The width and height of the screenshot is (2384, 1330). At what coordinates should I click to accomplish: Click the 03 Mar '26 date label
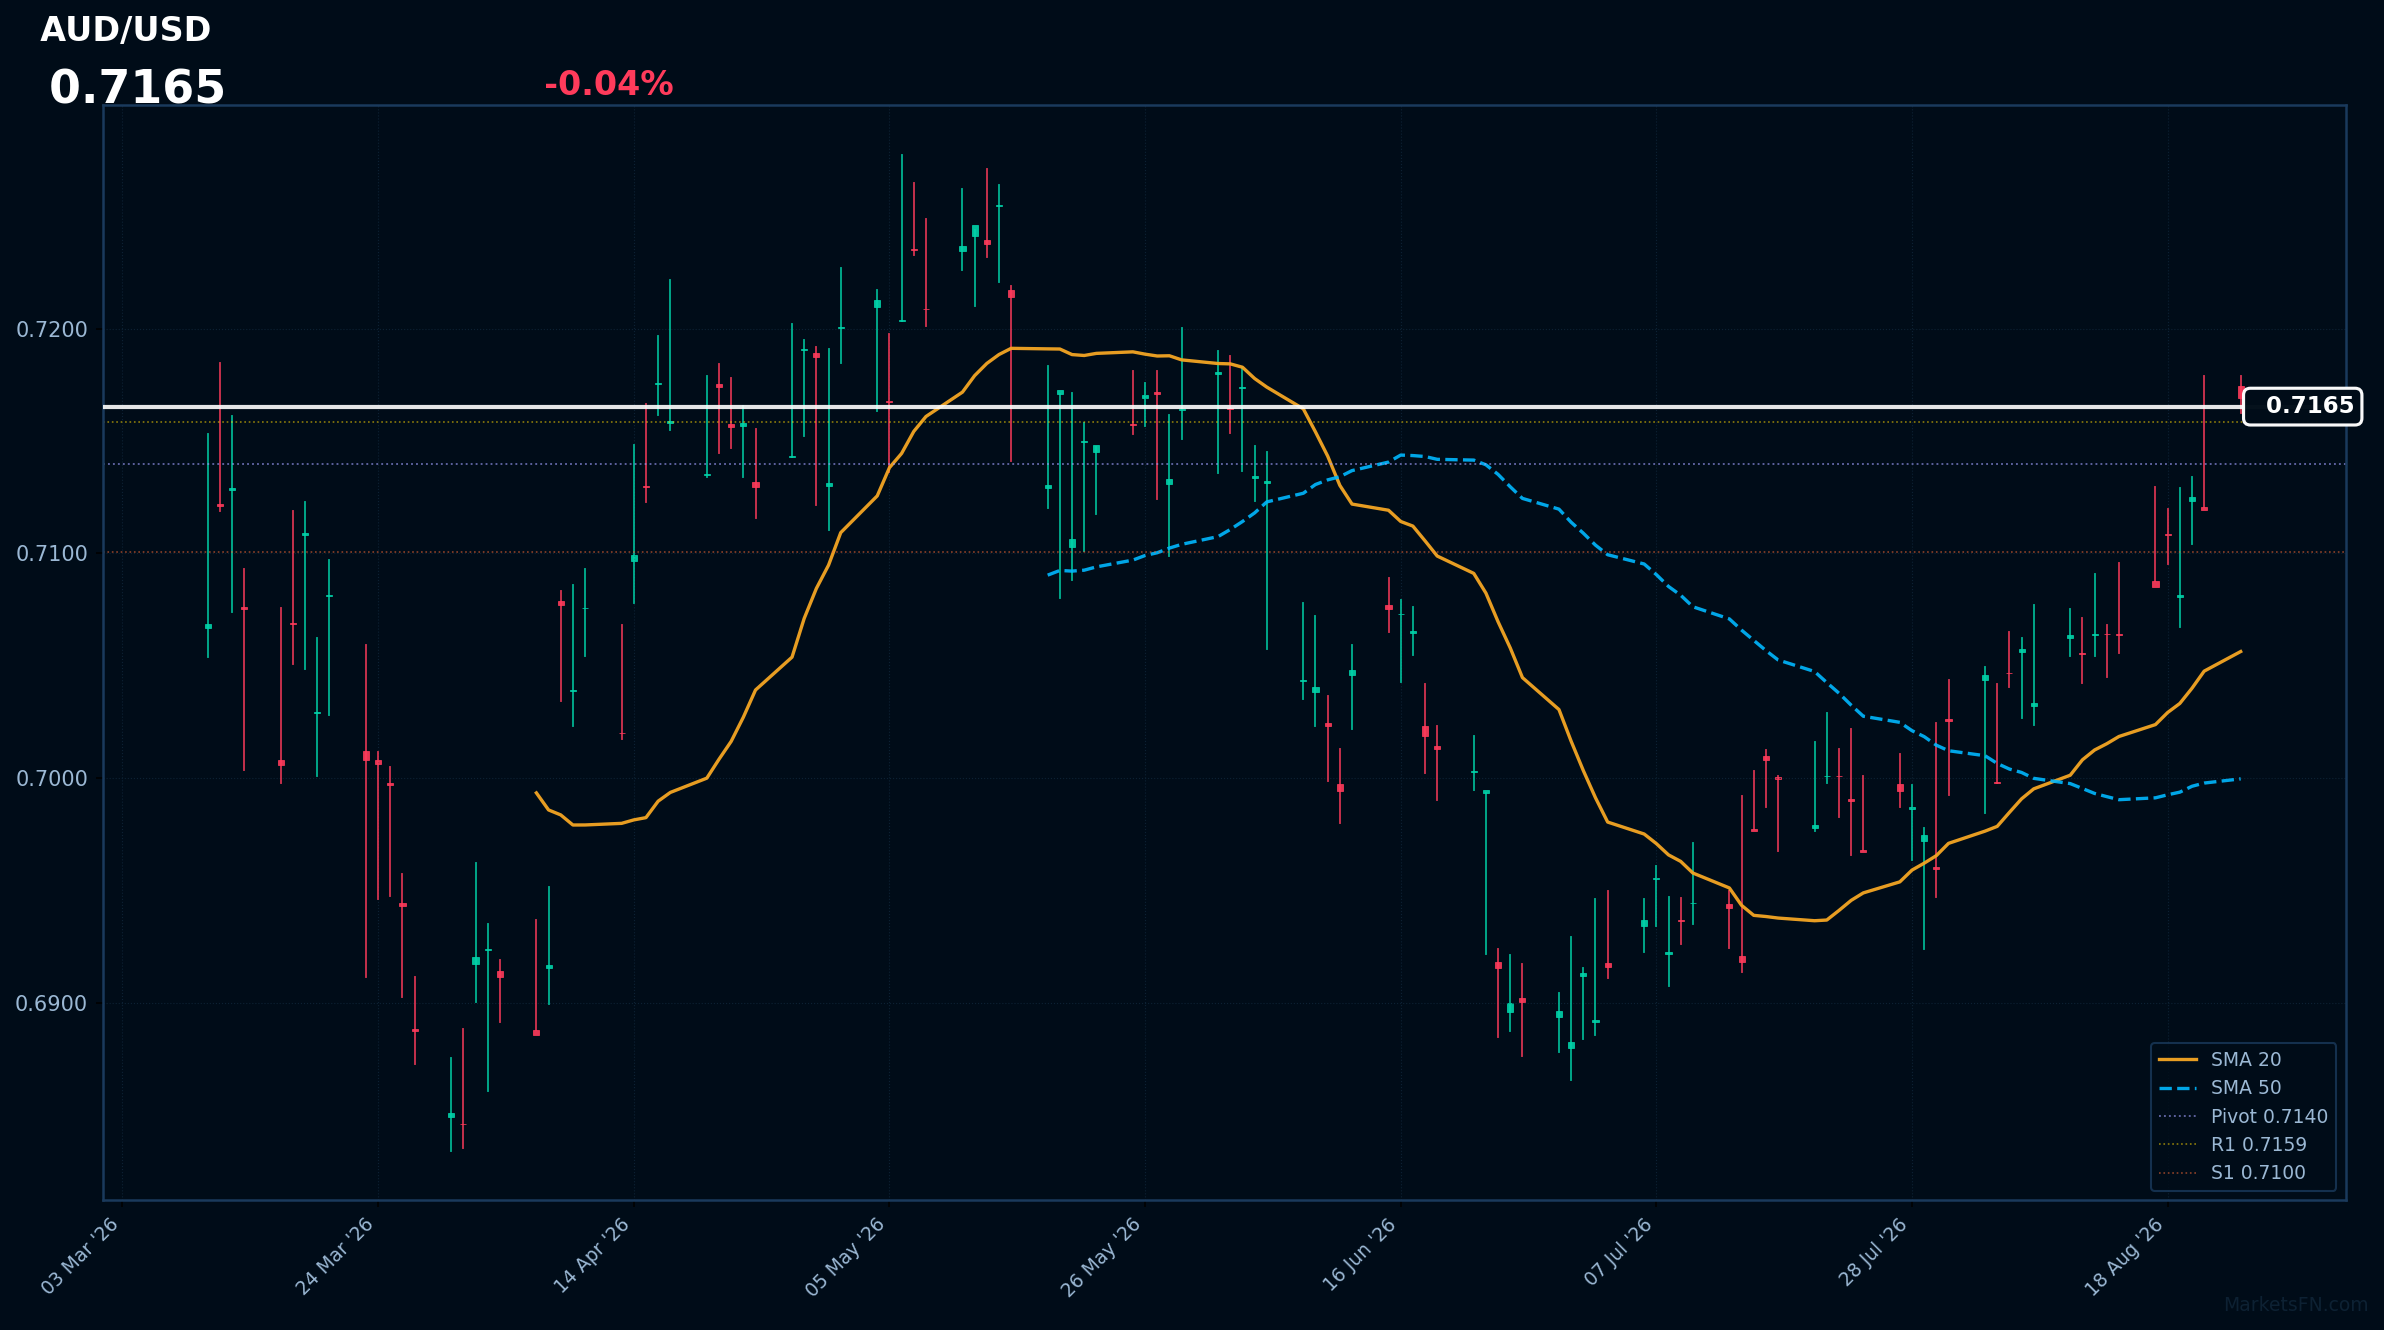(x=81, y=1256)
